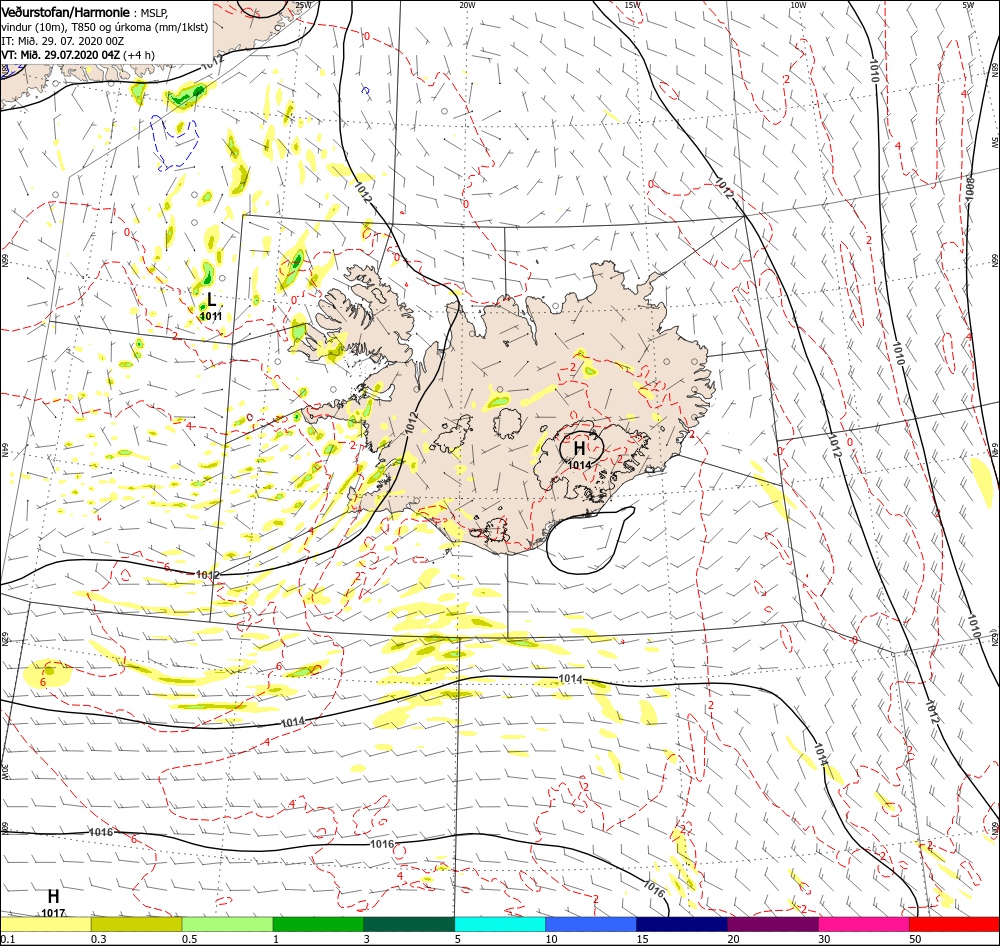This screenshot has height=946, width=1000.
Task: Click the '15W' longitude label
Action: pyautogui.click(x=633, y=5)
